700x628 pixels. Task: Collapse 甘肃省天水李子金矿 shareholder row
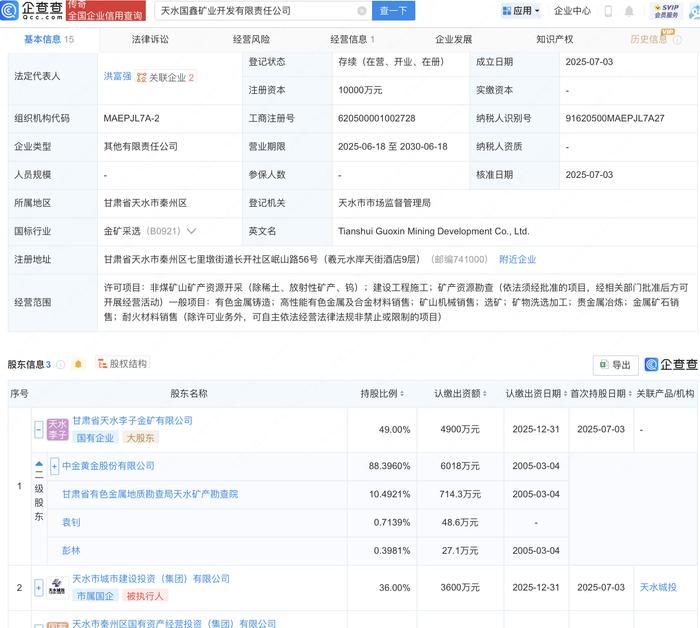[39, 430]
